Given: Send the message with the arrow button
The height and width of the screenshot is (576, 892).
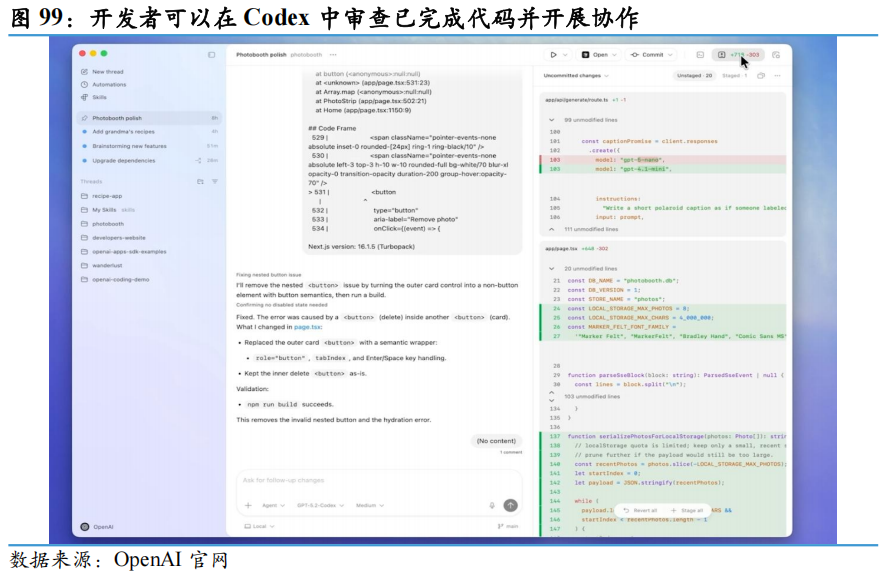Looking at the screenshot, I should point(511,505).
